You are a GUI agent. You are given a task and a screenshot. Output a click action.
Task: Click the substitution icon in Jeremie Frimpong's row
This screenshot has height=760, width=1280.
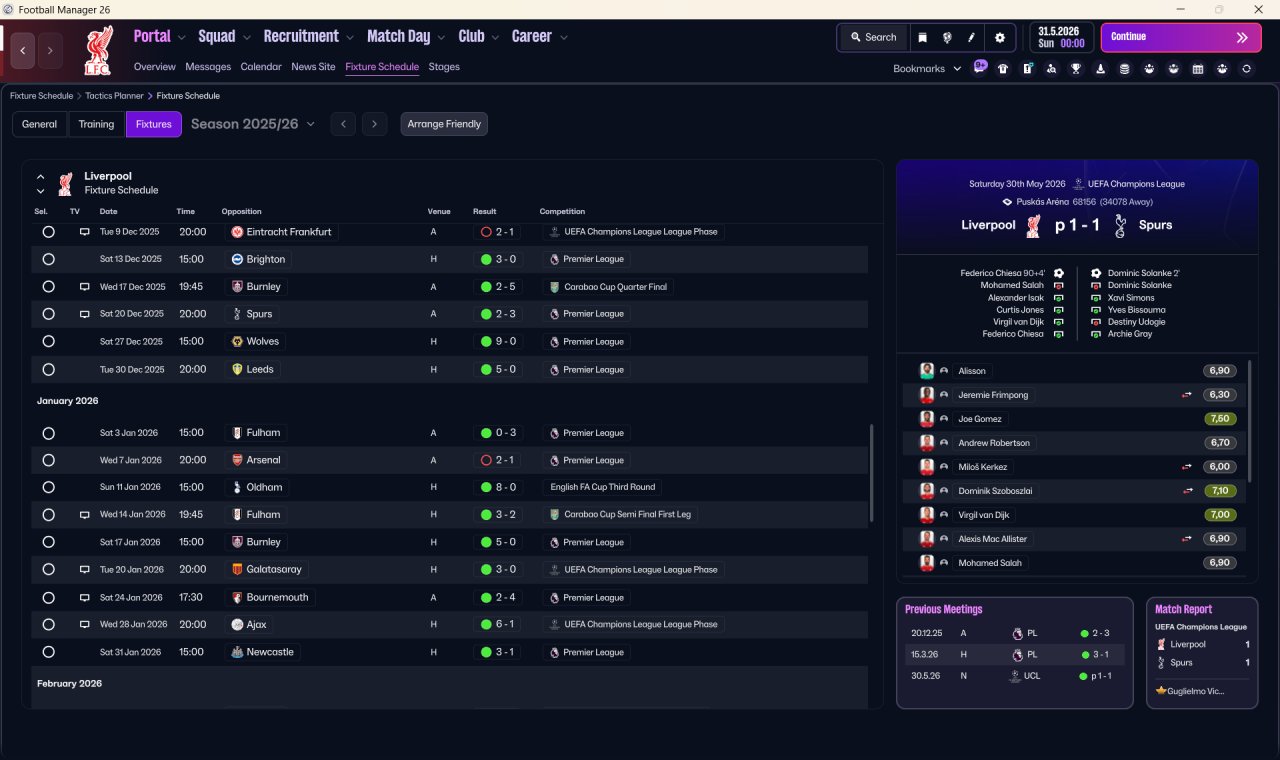coord(1187,395)
